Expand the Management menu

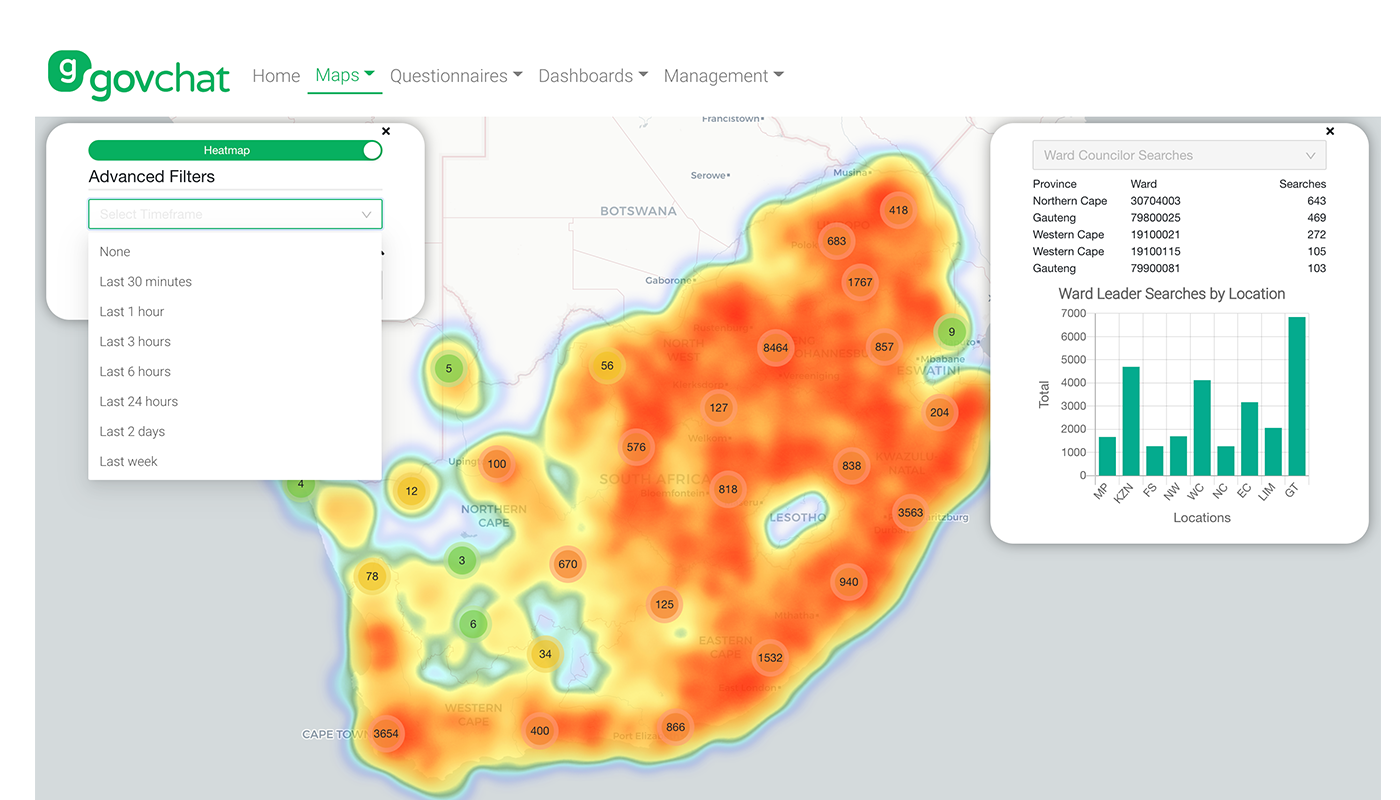click(x=724, y=76)
